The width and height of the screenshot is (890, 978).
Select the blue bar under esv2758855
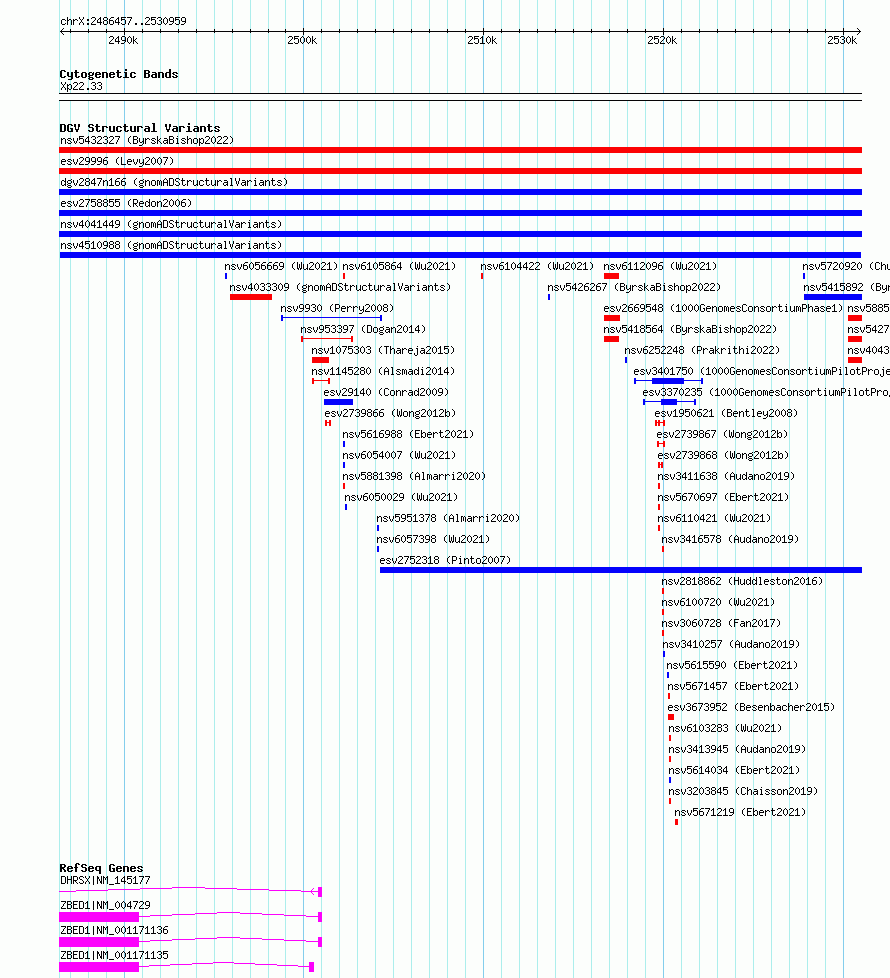(460, 213)
